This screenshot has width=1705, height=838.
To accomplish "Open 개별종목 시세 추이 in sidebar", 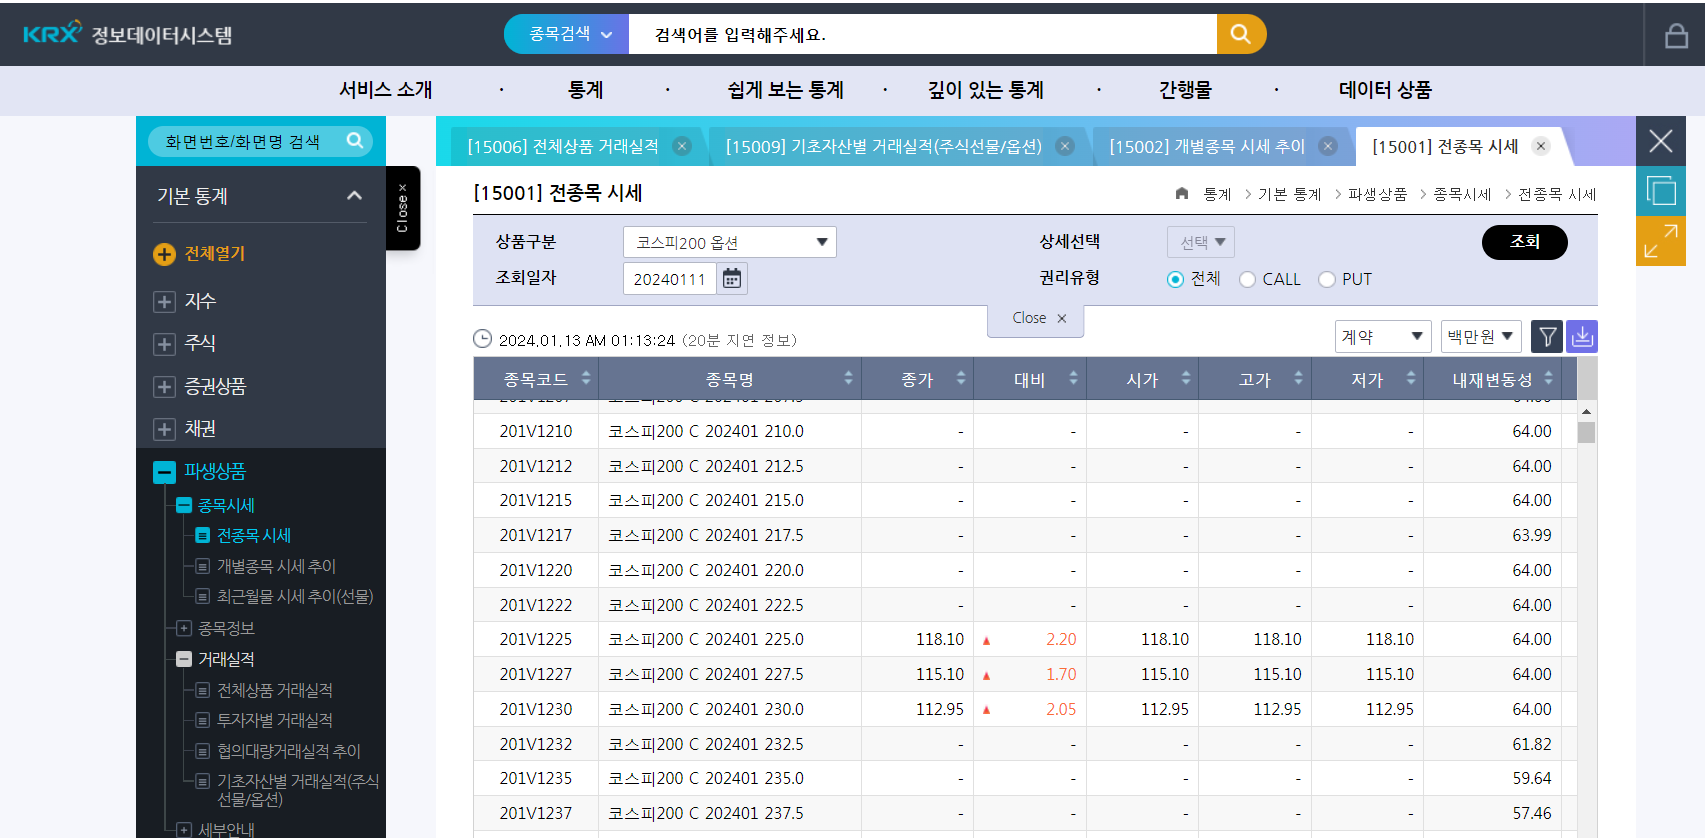I will pos(277,566).
